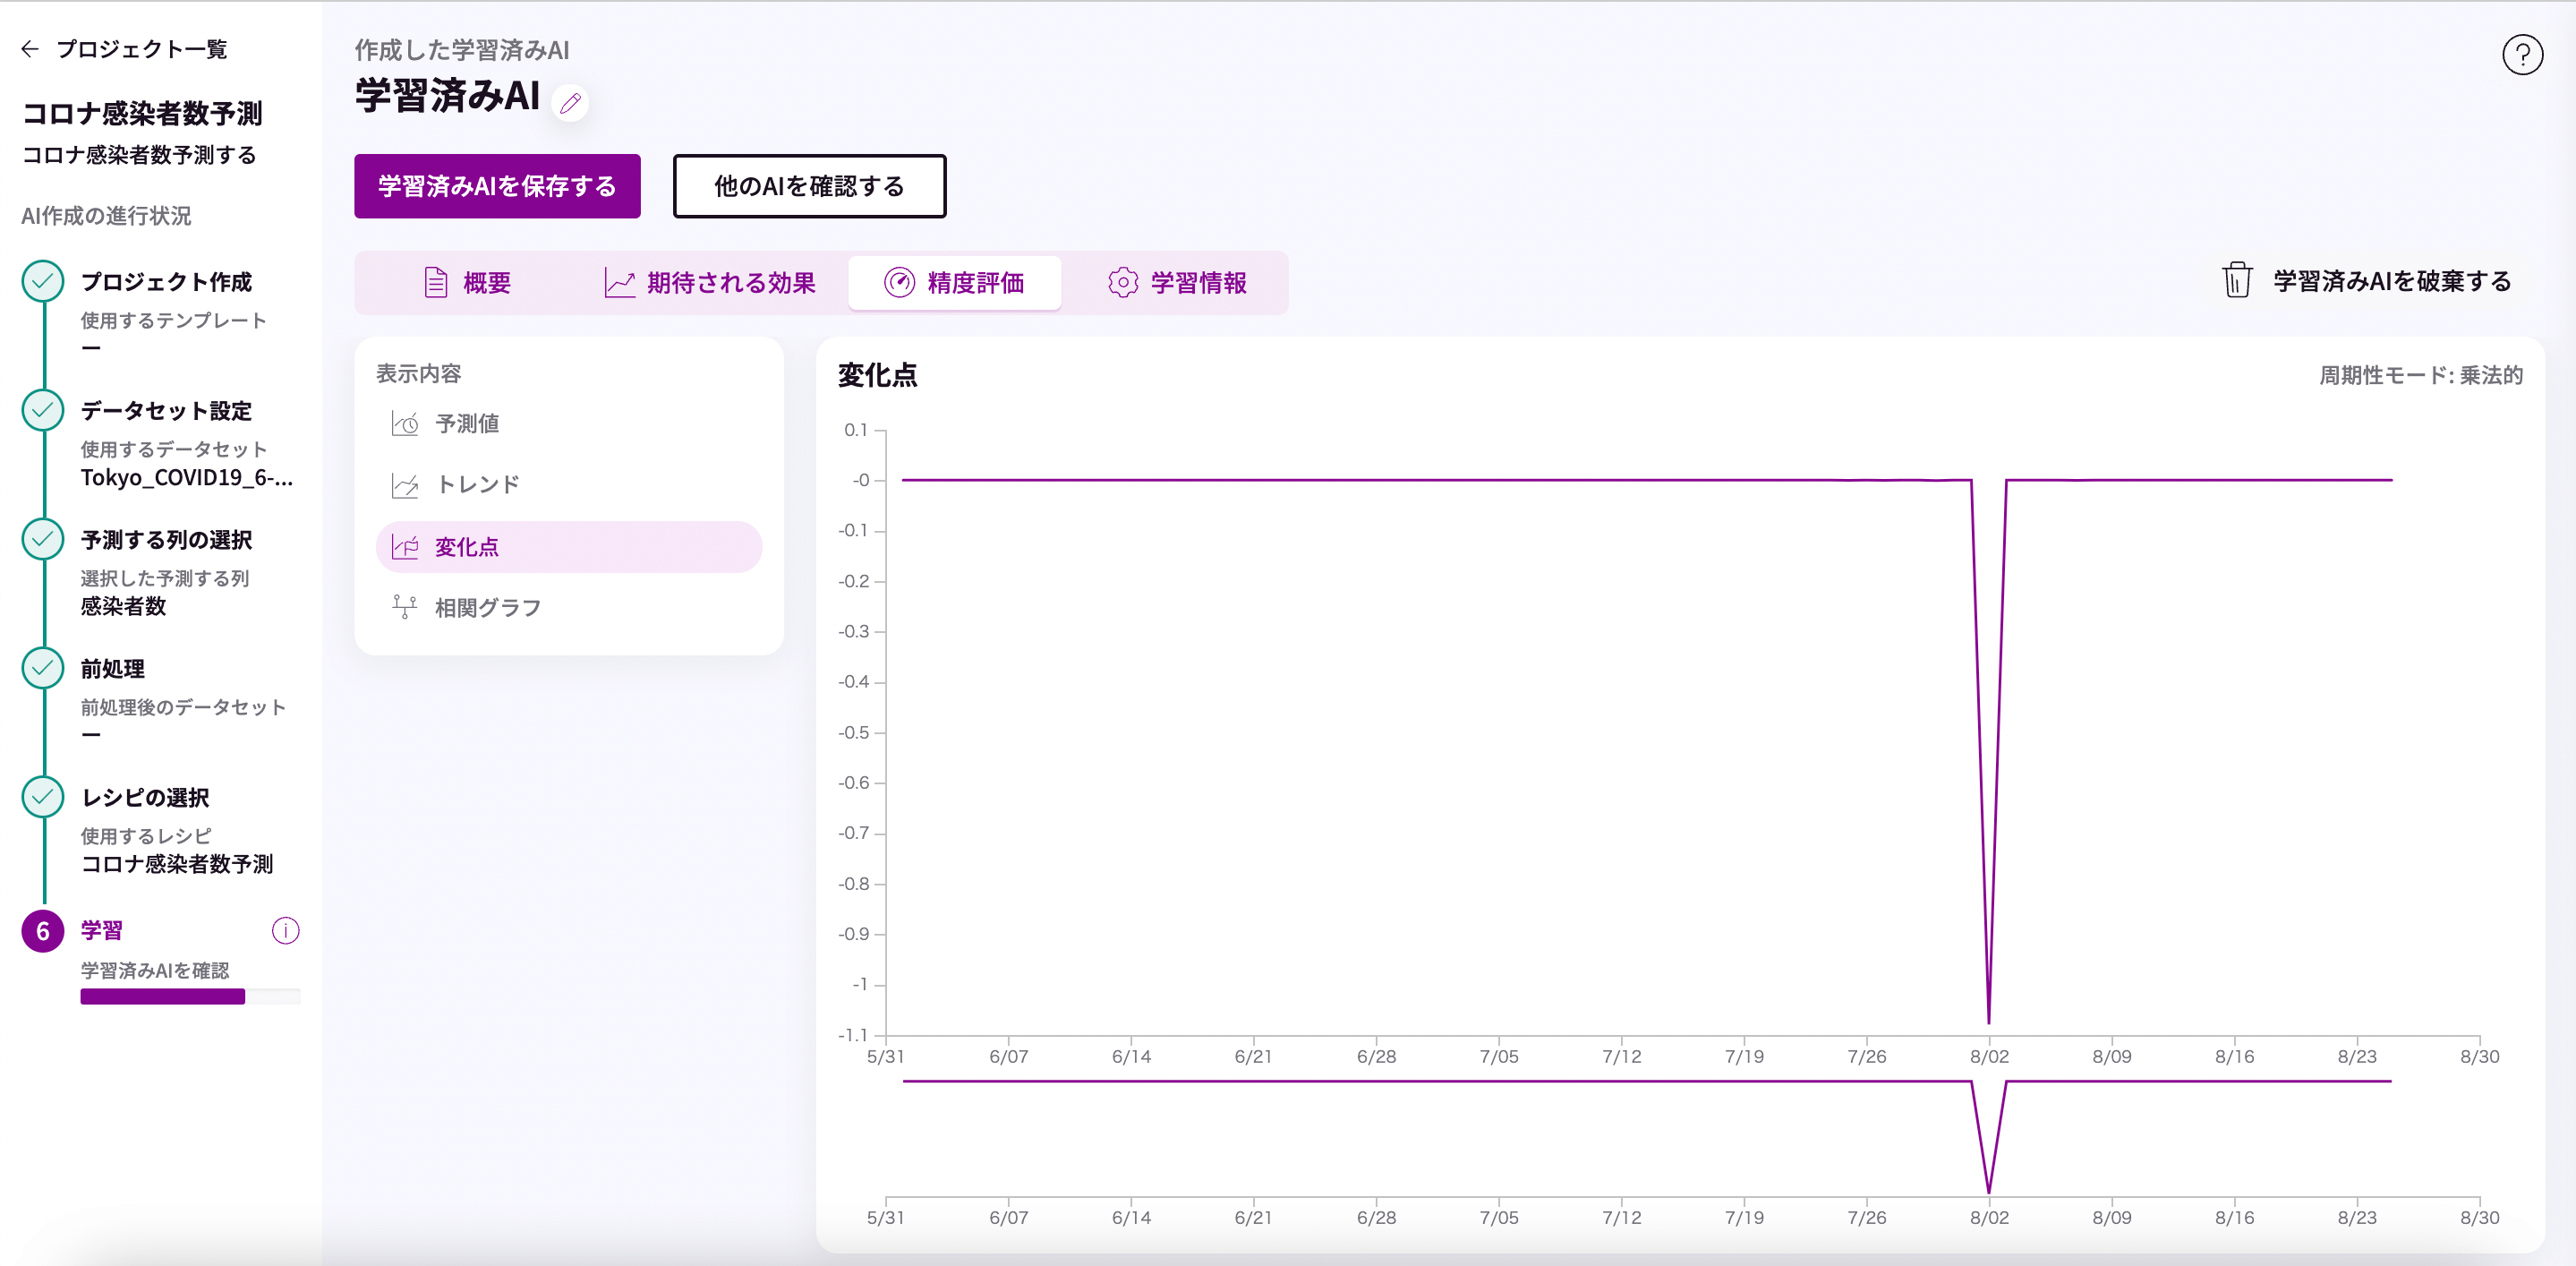Click the -0.5 y-axis label

[x=853, y=732]
